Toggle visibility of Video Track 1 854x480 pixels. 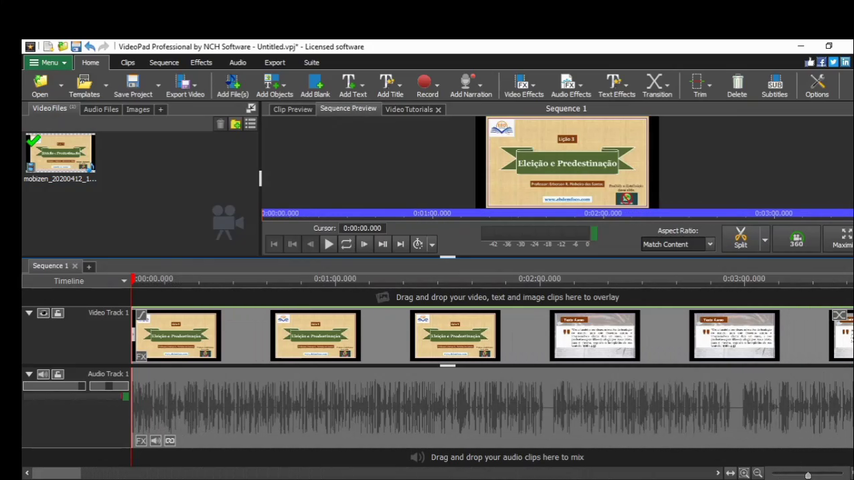pyautogui.click(x=43, y=313)
